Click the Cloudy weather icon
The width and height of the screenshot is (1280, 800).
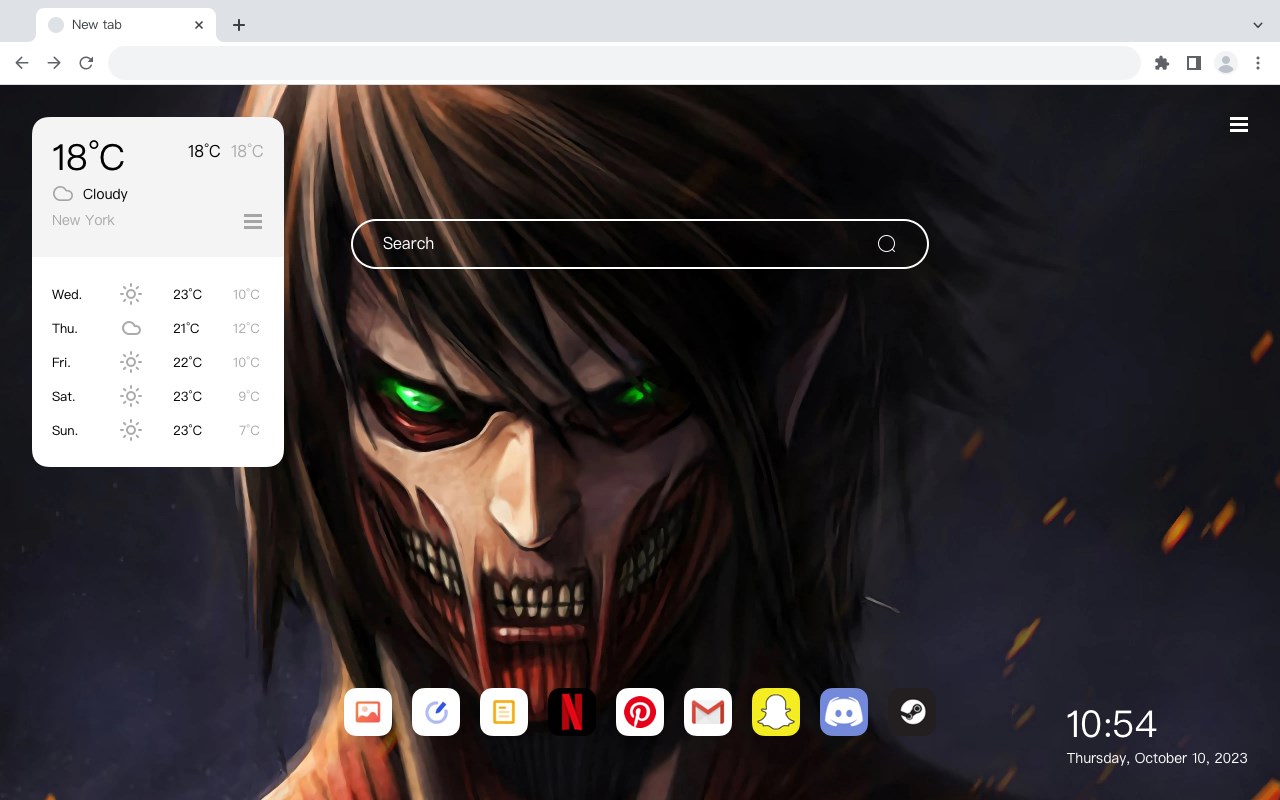[x=63, y=194]
